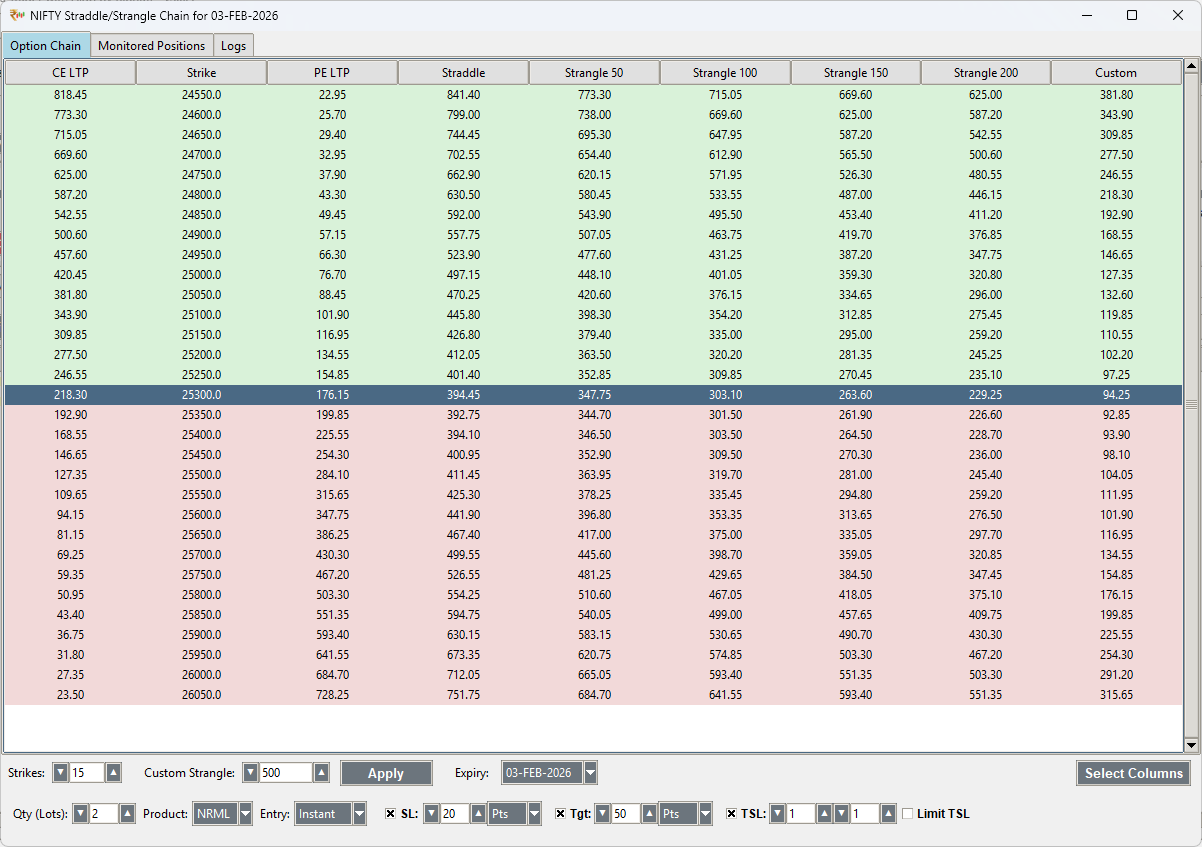Decrease the SL value with down arrow
1202x847 pixels.
pos(431,814)
